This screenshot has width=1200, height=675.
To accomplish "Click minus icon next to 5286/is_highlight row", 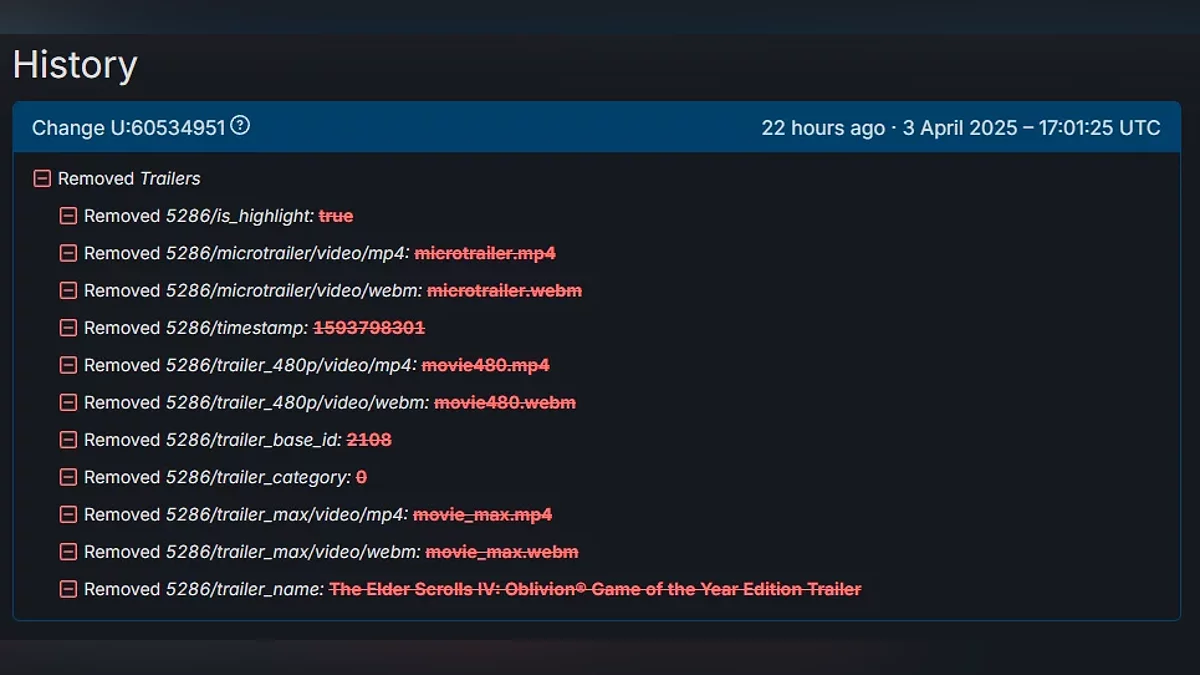I will coord(68,216).
